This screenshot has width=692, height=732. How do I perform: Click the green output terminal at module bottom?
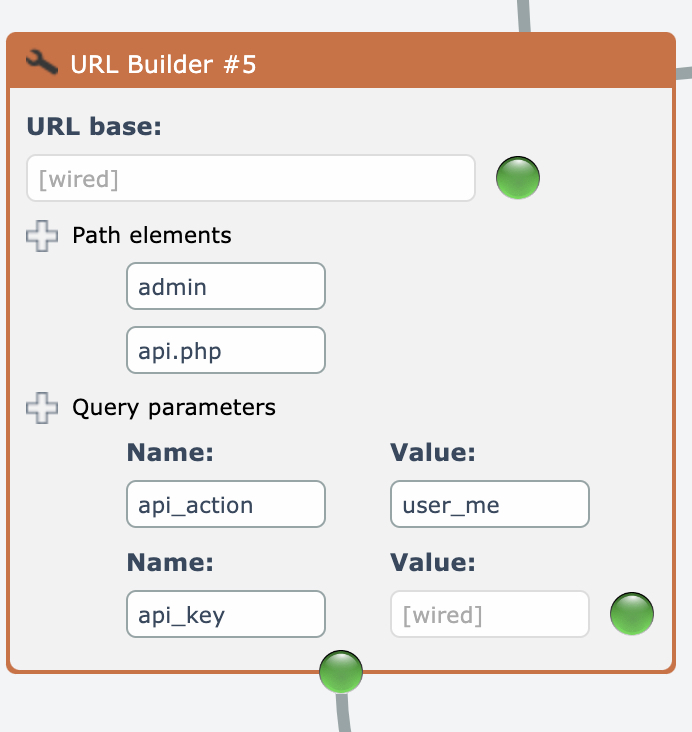pyautogui.click(x=341, y=672)
